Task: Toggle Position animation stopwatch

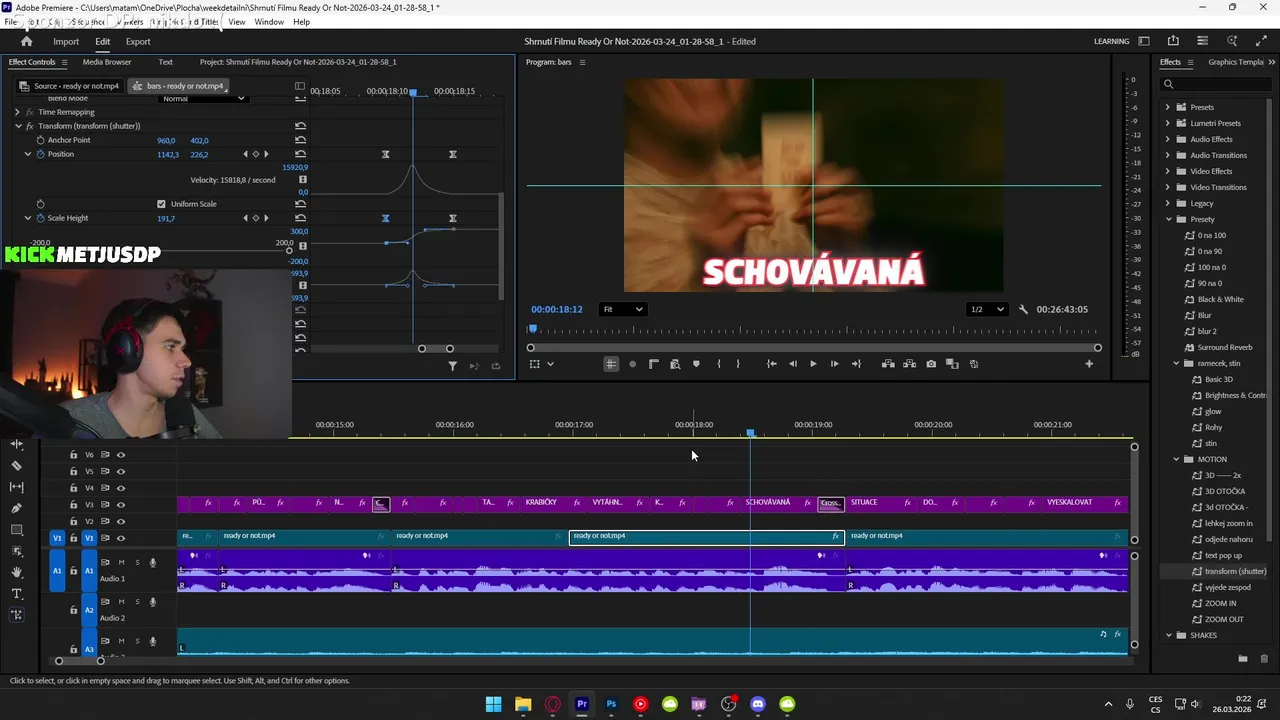Action: 41,154
